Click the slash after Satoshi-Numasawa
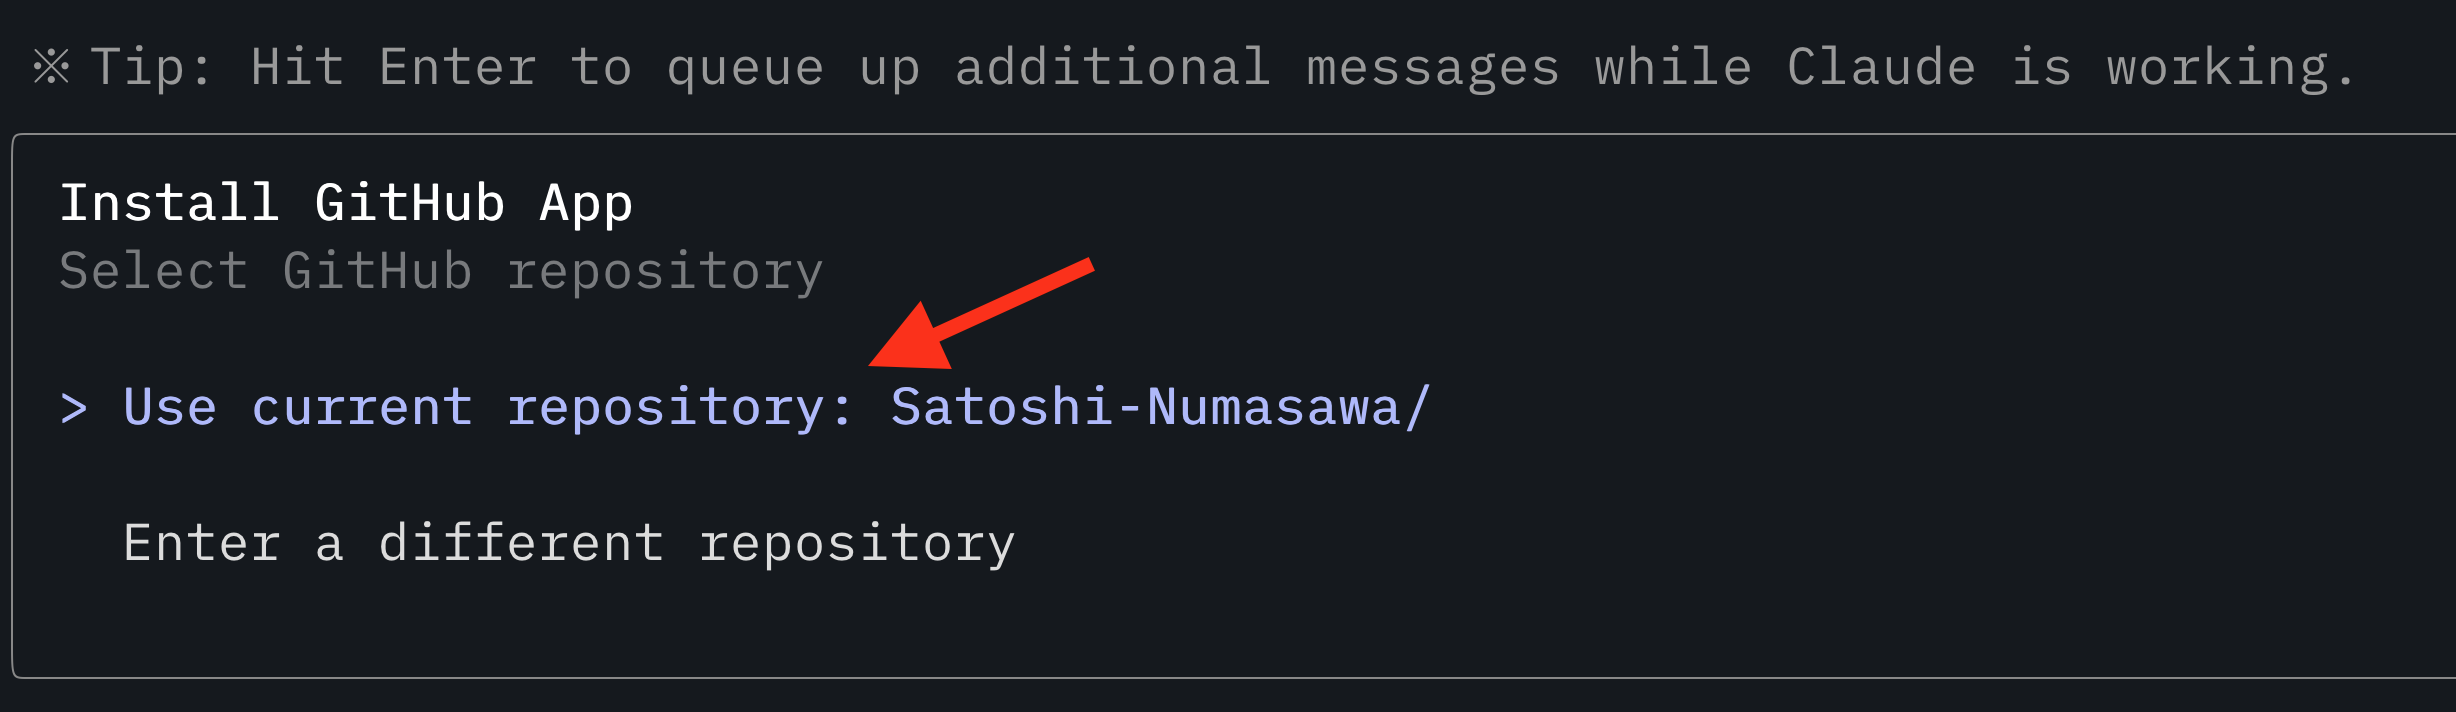The width and height of the screenshot is (2456, 712). click(x=1420, y=407)
